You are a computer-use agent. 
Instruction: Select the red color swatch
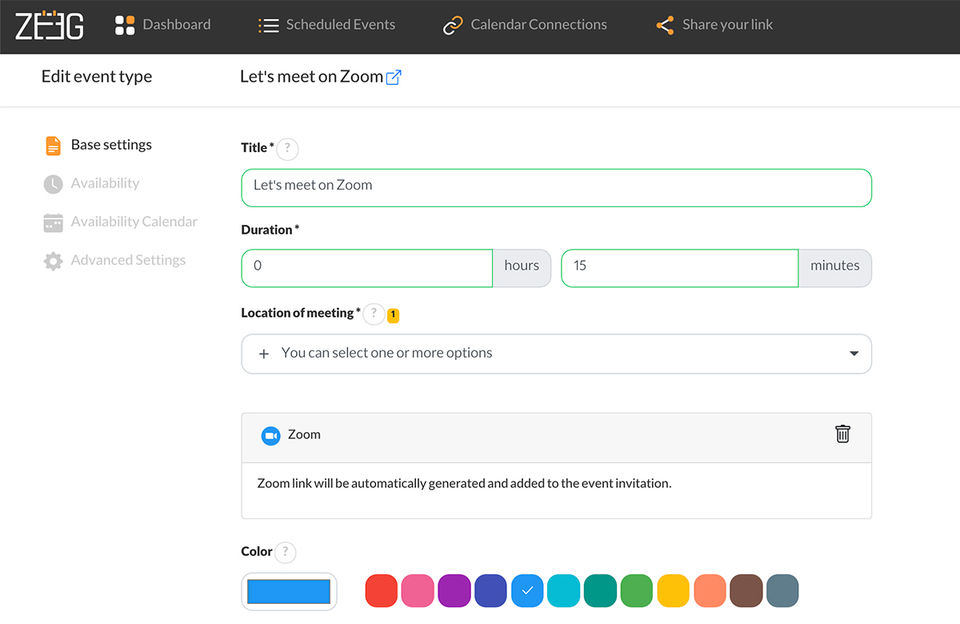point(381,591)
